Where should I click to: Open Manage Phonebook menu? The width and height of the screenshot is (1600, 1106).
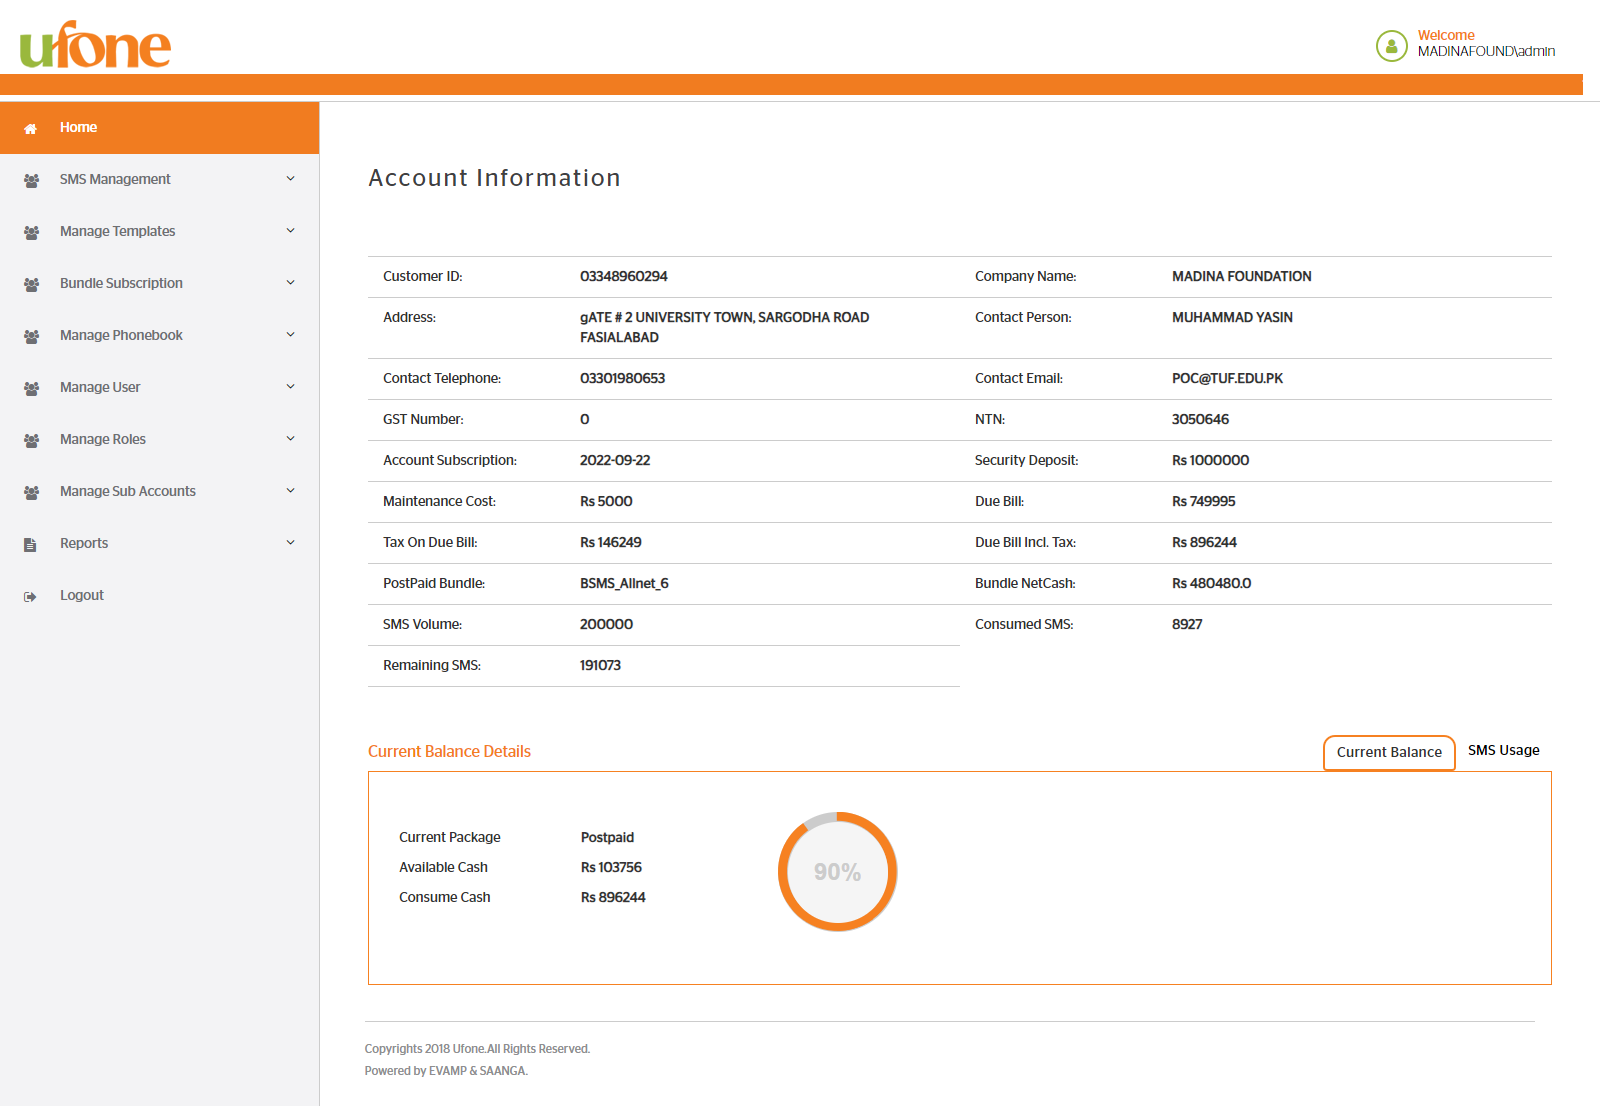pos(160,336)
